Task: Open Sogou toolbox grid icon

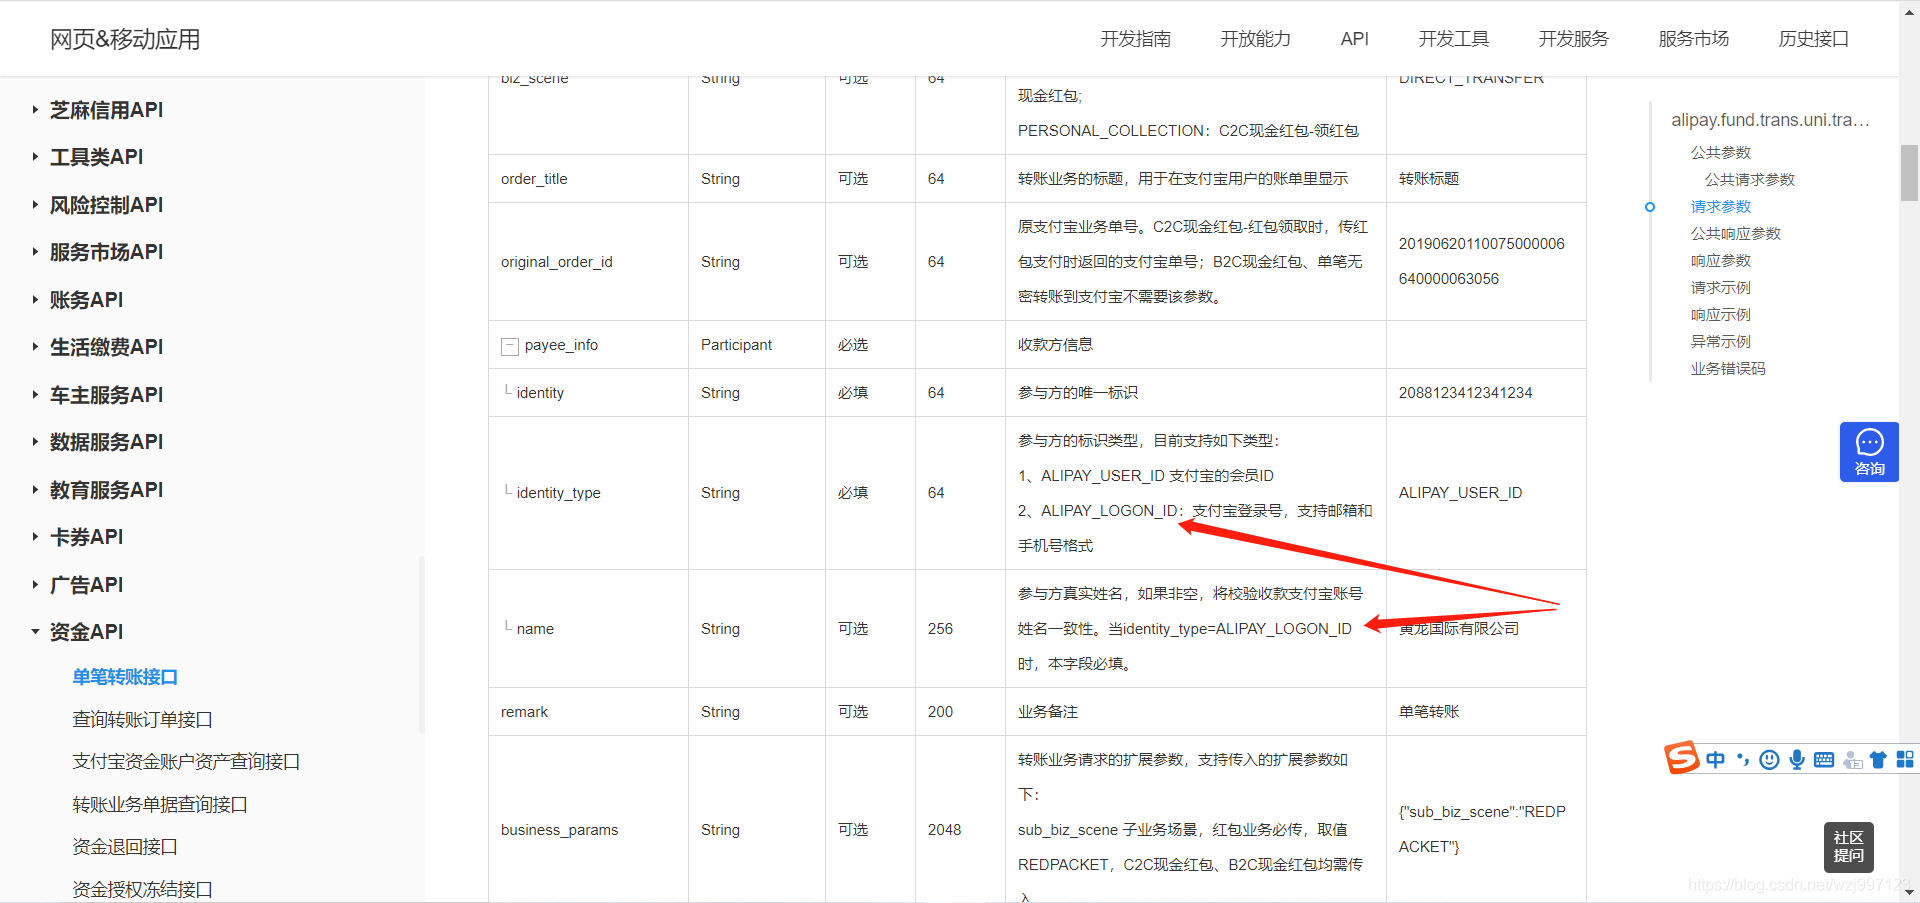Action: point(1905,760)
